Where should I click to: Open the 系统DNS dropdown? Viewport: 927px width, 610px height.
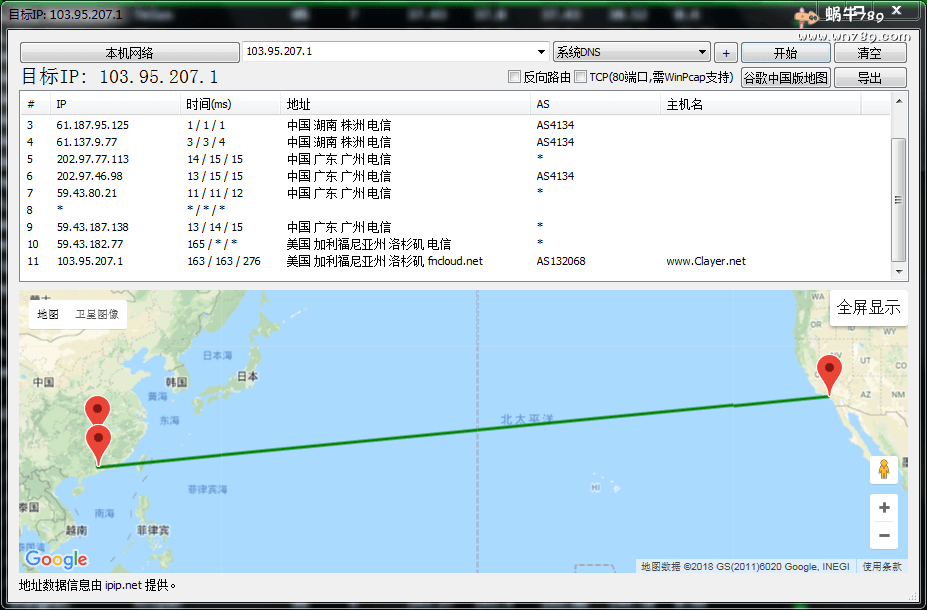702,52
